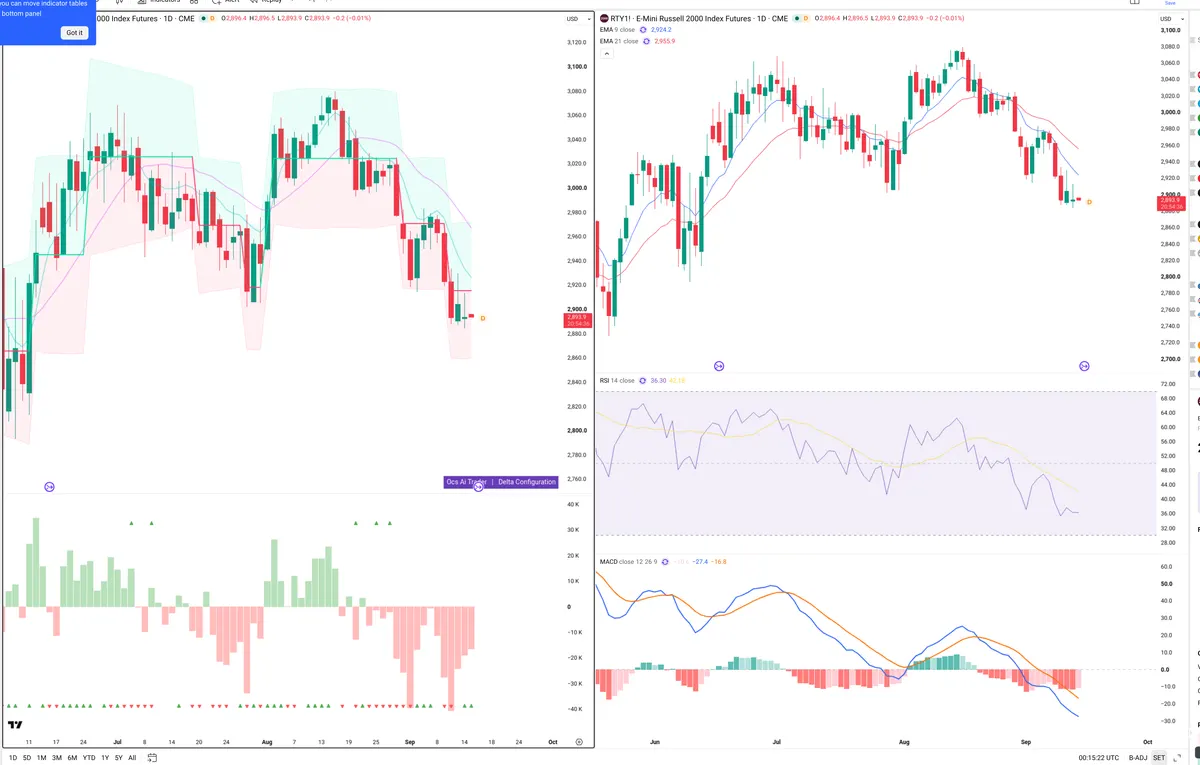Switch to 1Y time range

point(105,758)
